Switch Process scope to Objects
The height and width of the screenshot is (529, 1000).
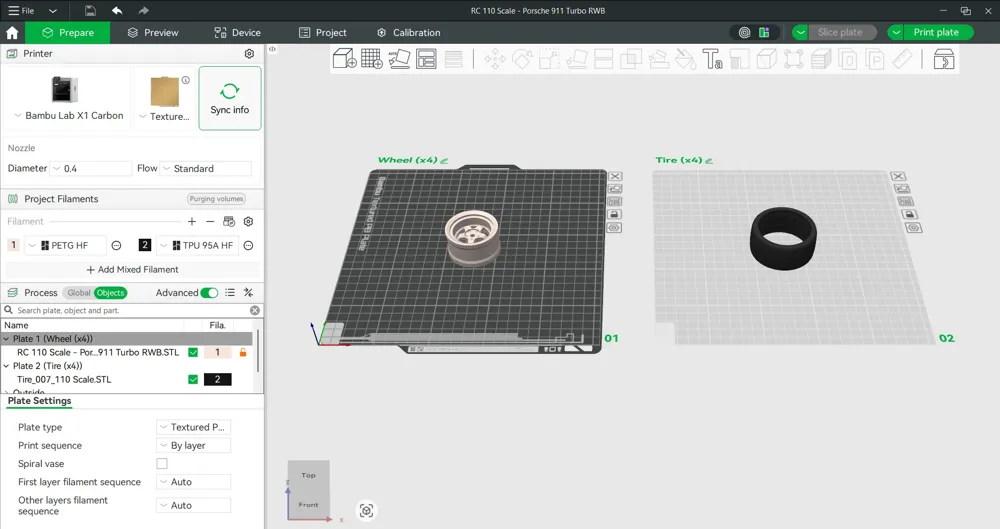[x=110, y=293]
